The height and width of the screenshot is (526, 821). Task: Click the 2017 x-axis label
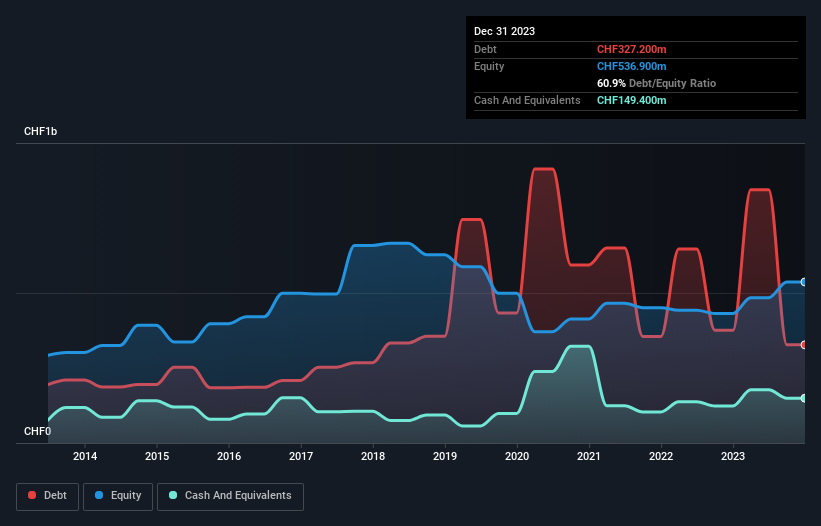[x=301, y=456]
